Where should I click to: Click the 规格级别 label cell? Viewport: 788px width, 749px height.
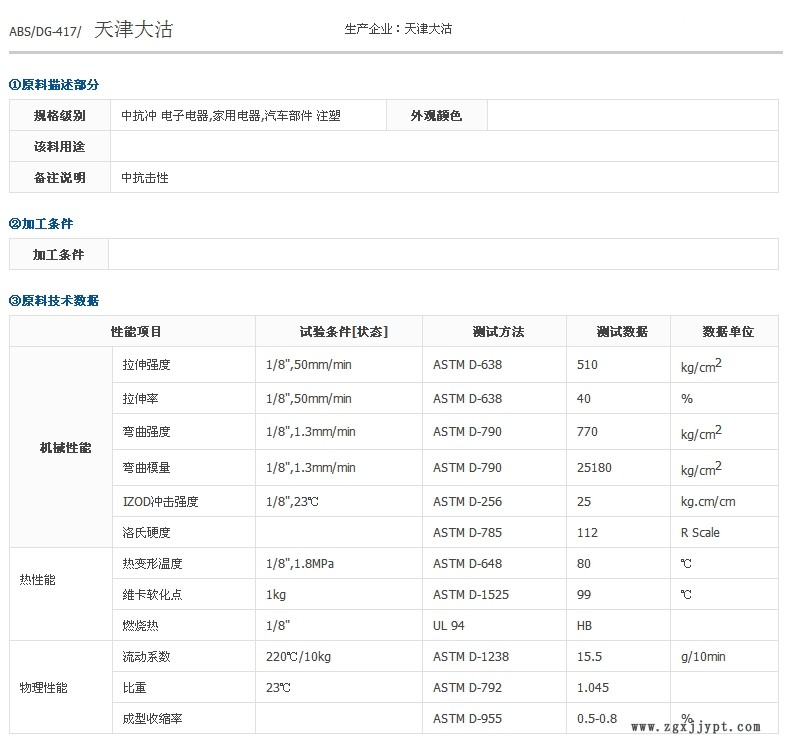coord(59,116)
